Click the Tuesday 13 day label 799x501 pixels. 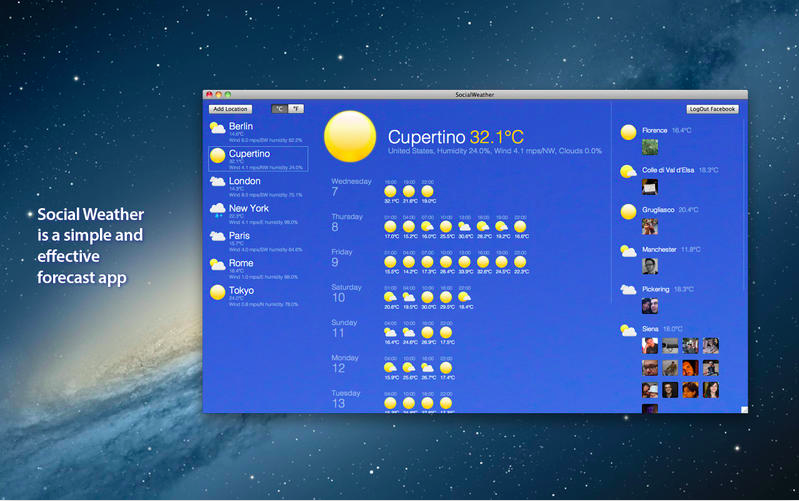pyautogui.click(x=345, y=399)
